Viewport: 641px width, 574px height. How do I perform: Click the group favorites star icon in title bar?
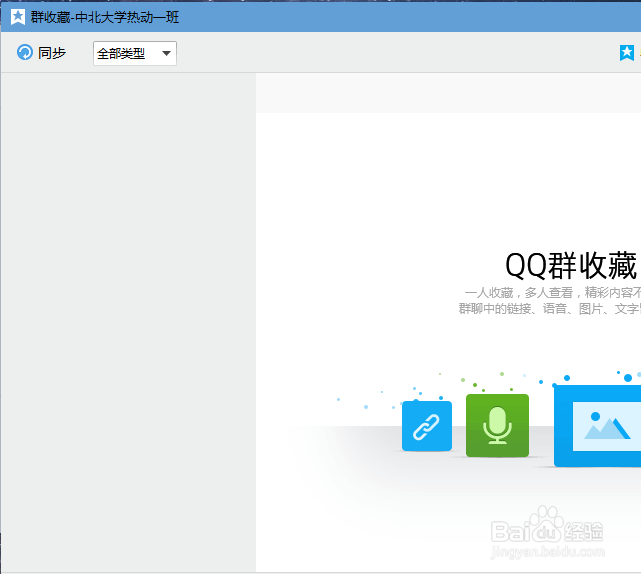point(18,17)
